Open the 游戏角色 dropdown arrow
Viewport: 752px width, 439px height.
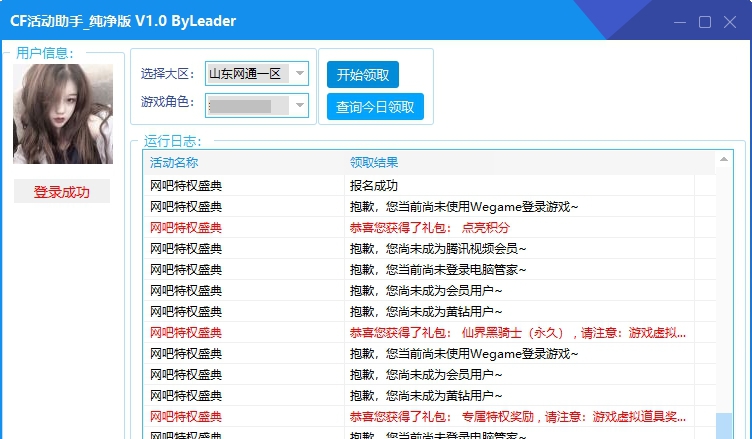pyautogui.click(x=300, y=105)
